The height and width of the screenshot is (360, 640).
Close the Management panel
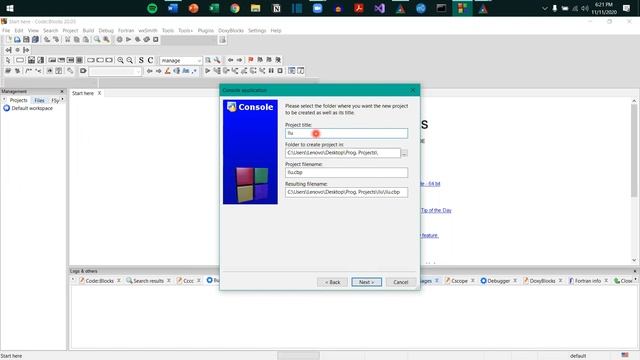click(62, 91)
